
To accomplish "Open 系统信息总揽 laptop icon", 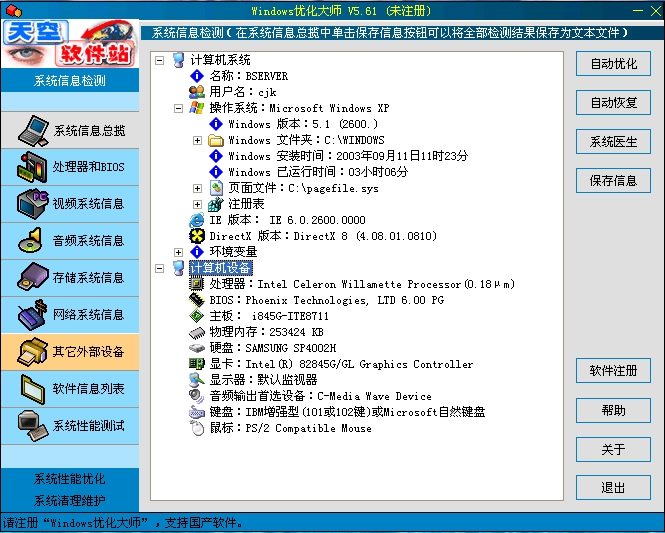I will coord(34,130).
